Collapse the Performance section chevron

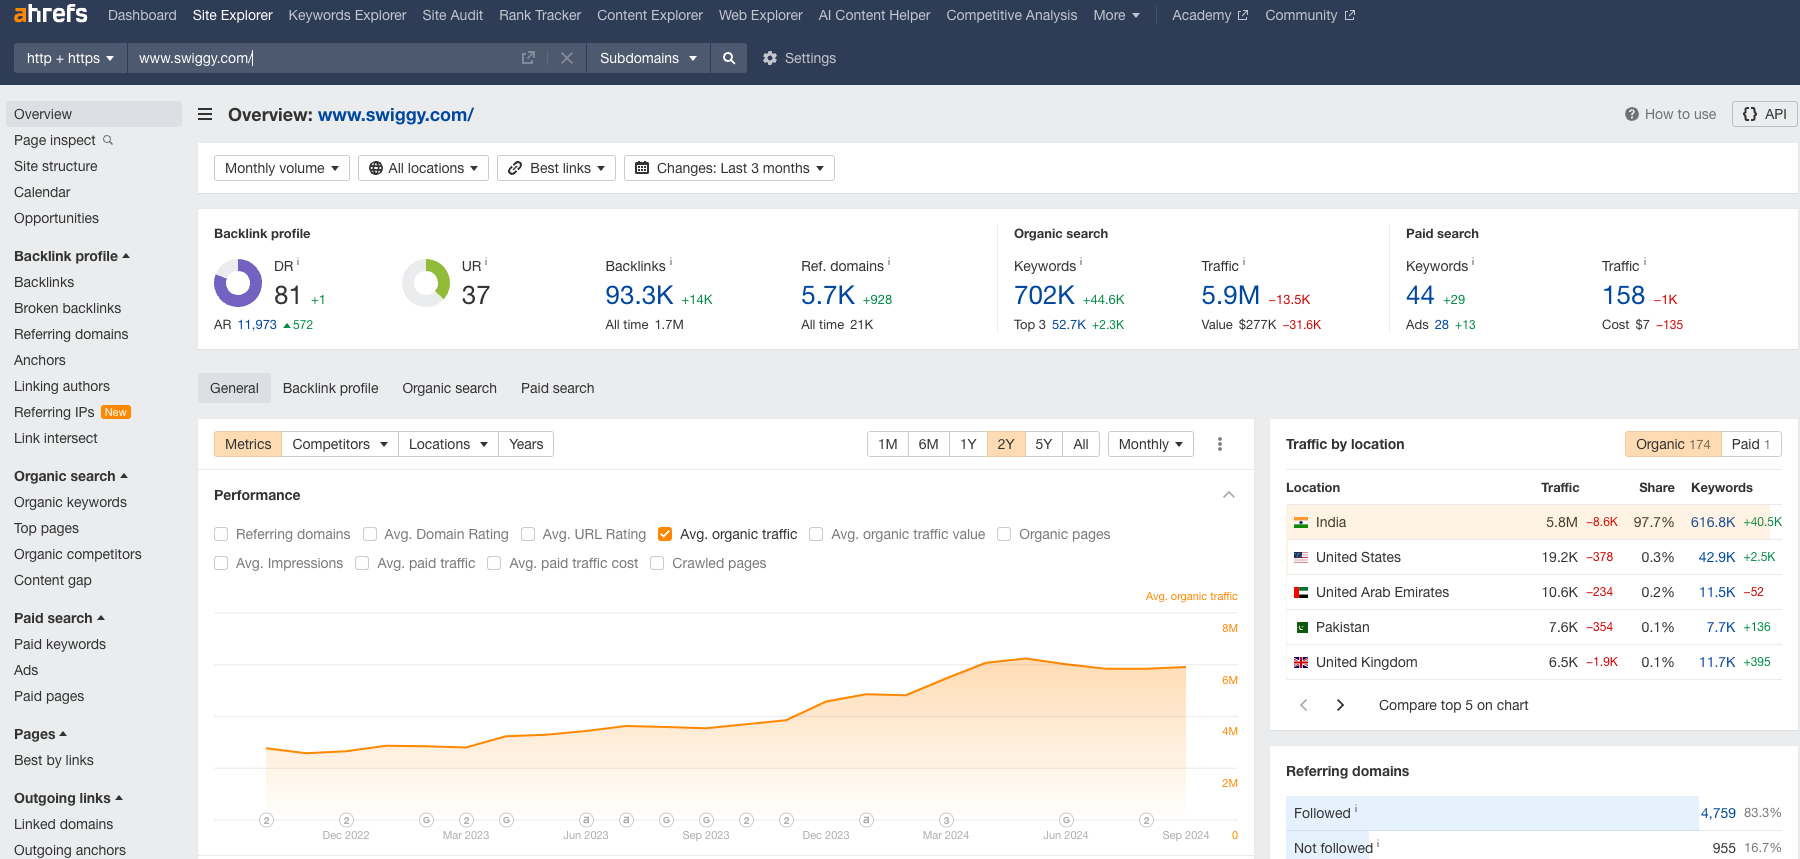(1229, 495)
